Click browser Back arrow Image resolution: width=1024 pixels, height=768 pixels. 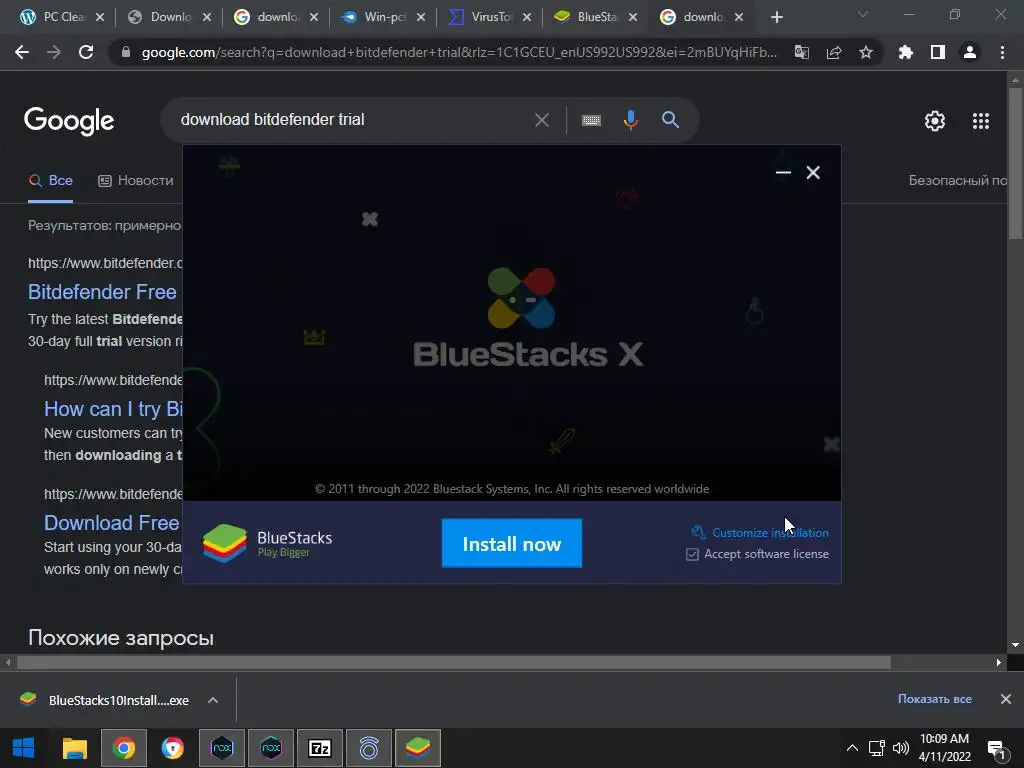click(22, 52)
